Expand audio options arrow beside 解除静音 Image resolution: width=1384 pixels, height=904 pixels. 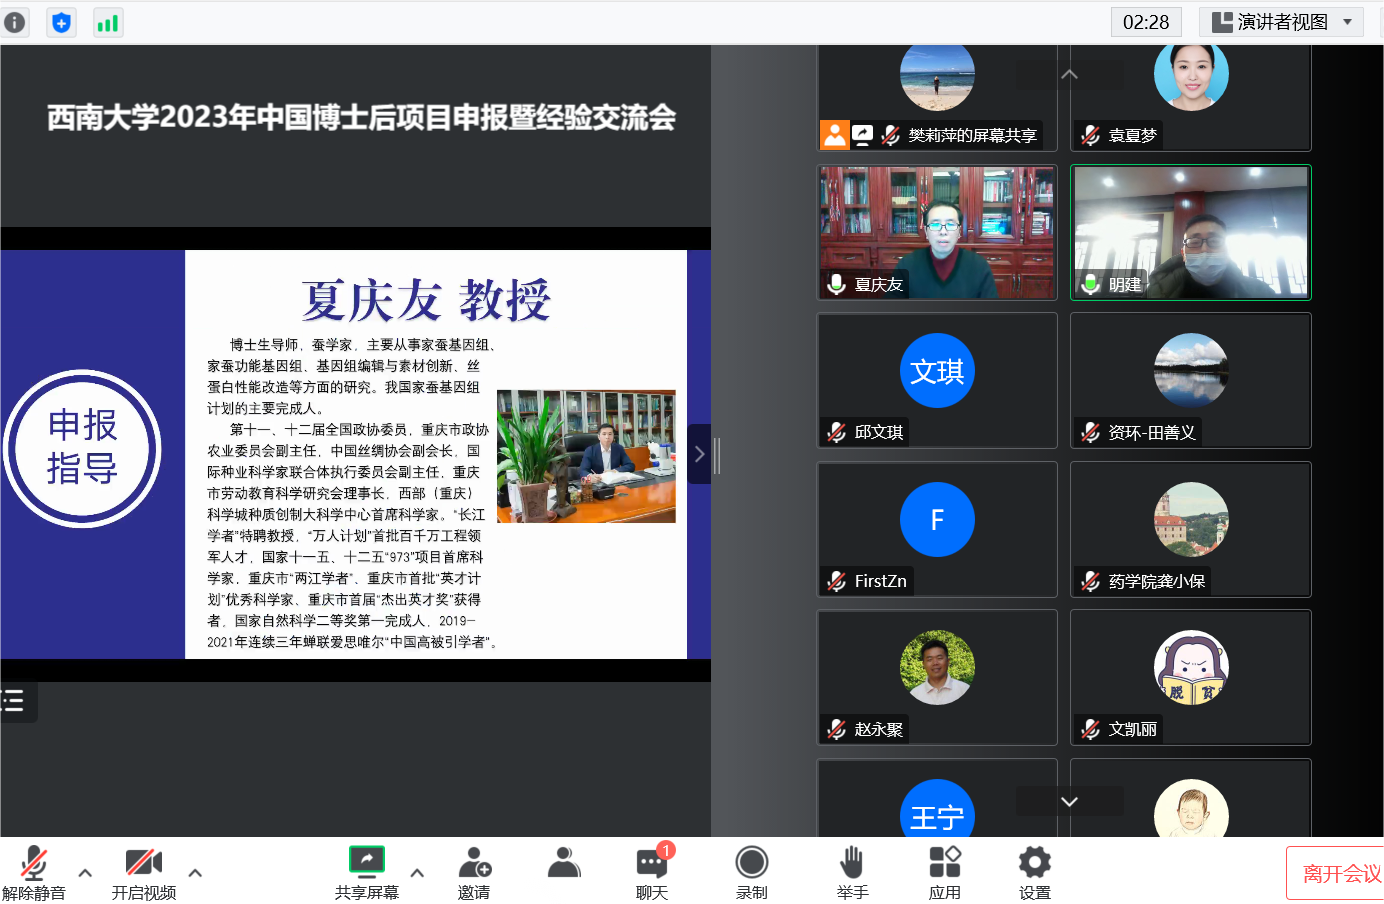[x=85, y=872]
